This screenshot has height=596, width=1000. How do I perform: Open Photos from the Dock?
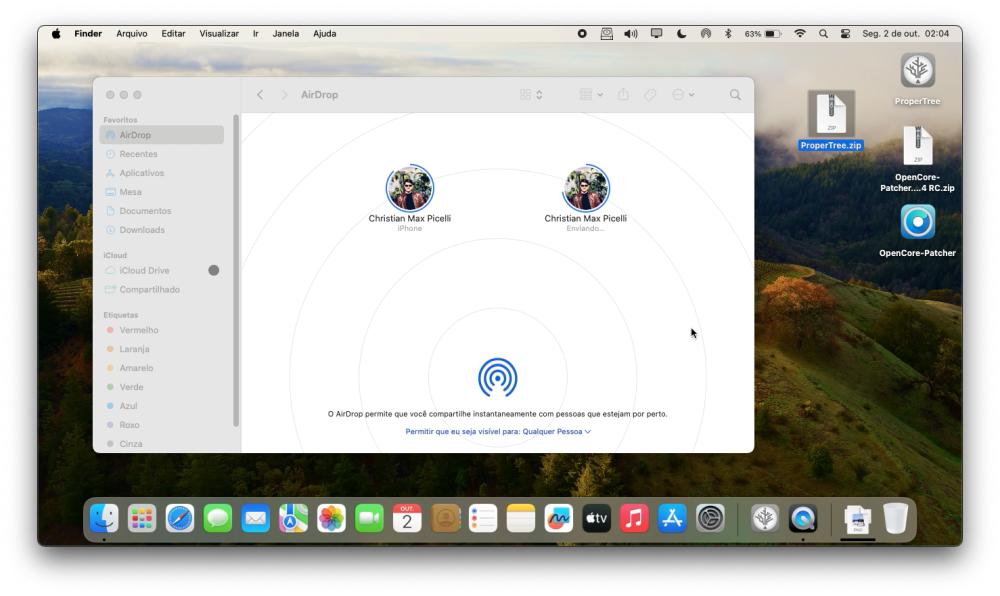pyautogui.click(x=332, y=518)
